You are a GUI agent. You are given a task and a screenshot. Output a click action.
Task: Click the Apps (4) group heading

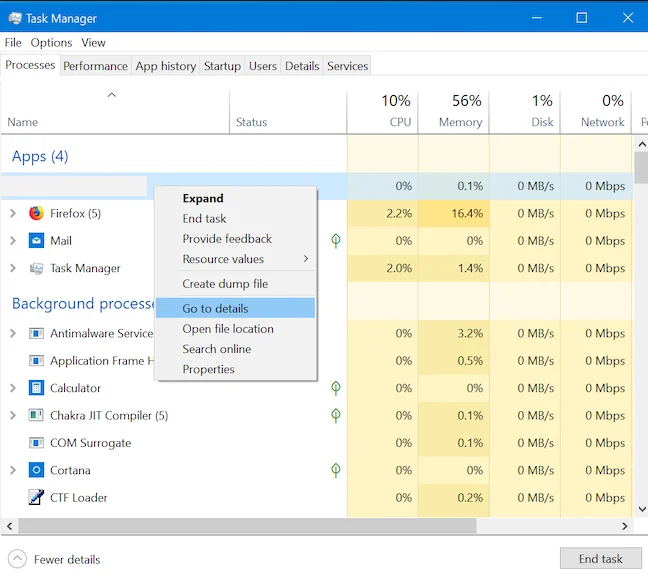(40, 156)
